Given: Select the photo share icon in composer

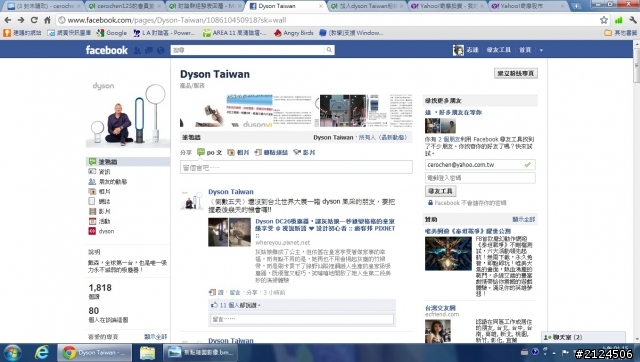Looking at the screenshot, I should (231, 153).
